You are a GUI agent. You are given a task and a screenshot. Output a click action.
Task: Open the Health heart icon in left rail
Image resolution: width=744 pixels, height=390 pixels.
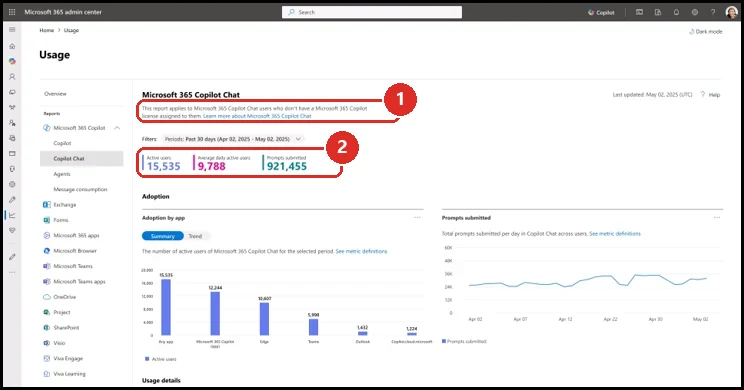pyautogui.click(x=12, y=230)
